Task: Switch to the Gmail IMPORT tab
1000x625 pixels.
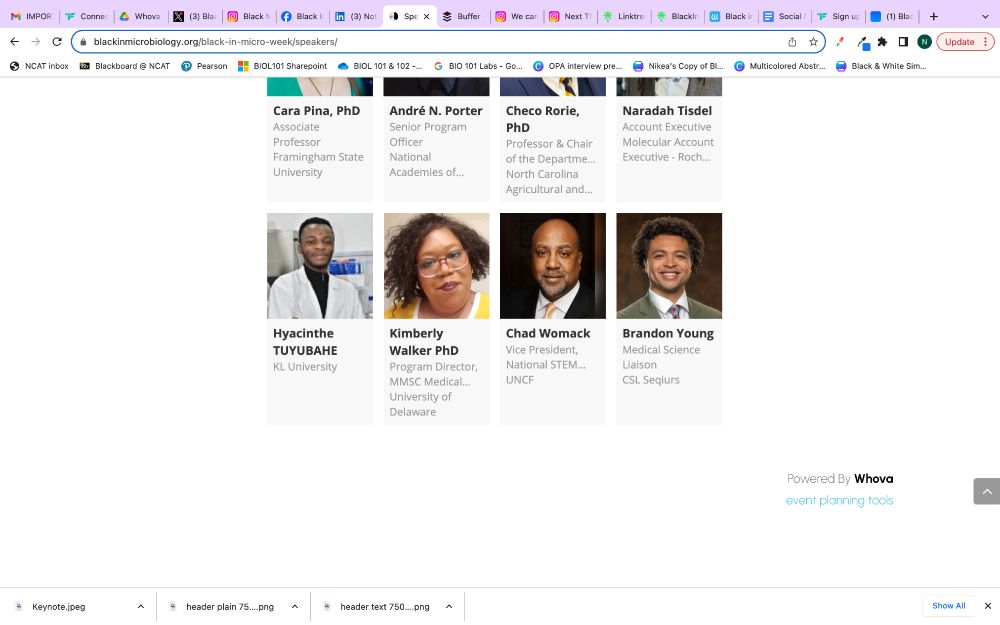Action: click(31, 17)
